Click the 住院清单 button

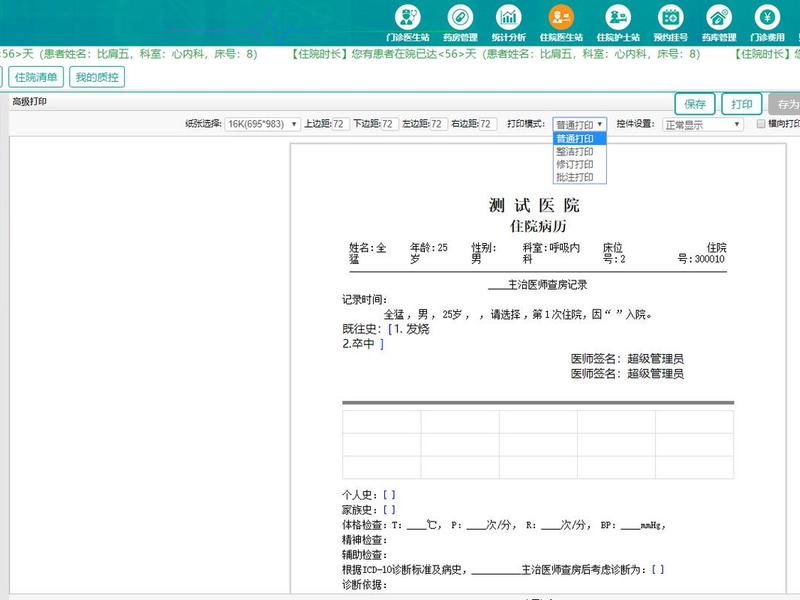pos(36,77)
